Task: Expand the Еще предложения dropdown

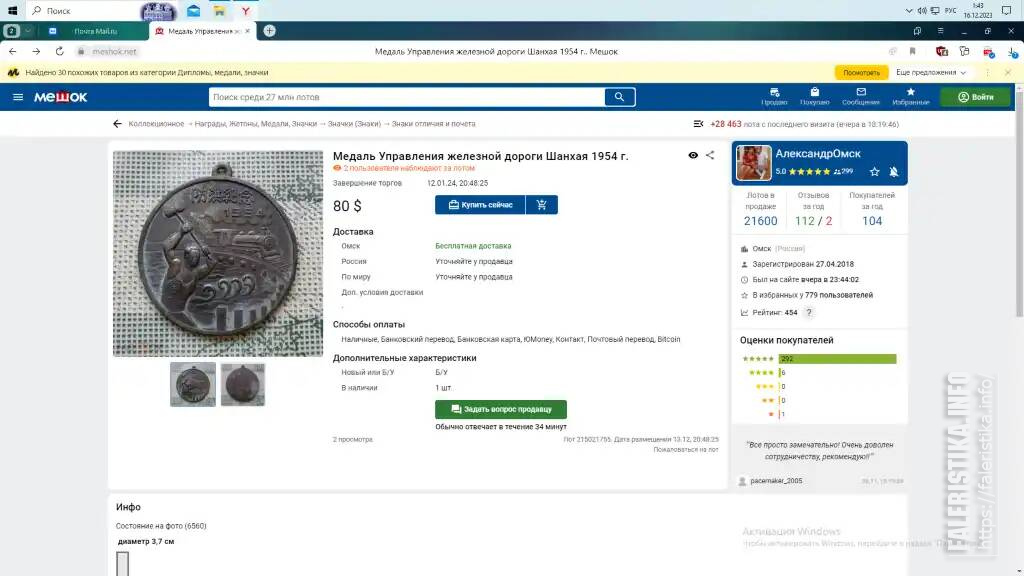Action: click(931, 72)
